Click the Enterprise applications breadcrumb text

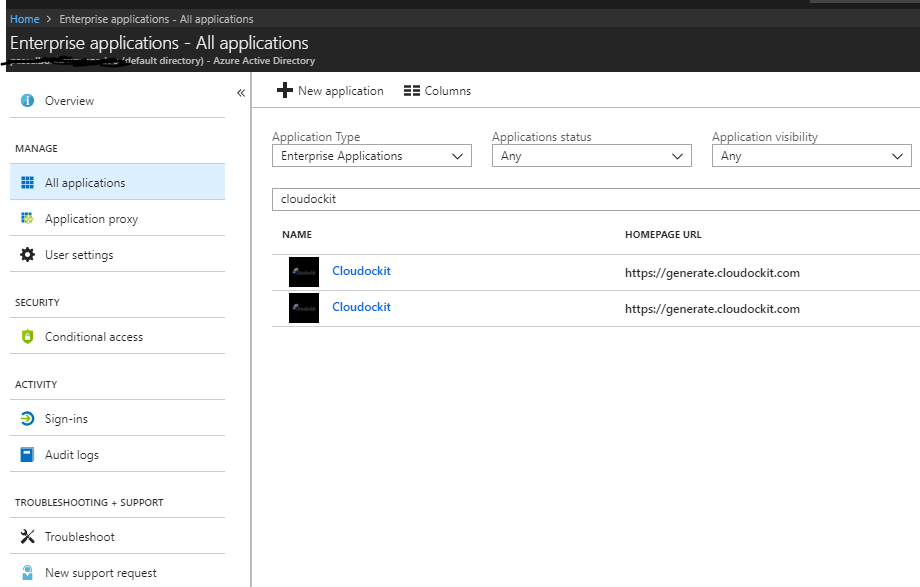[x=156, y=19]
